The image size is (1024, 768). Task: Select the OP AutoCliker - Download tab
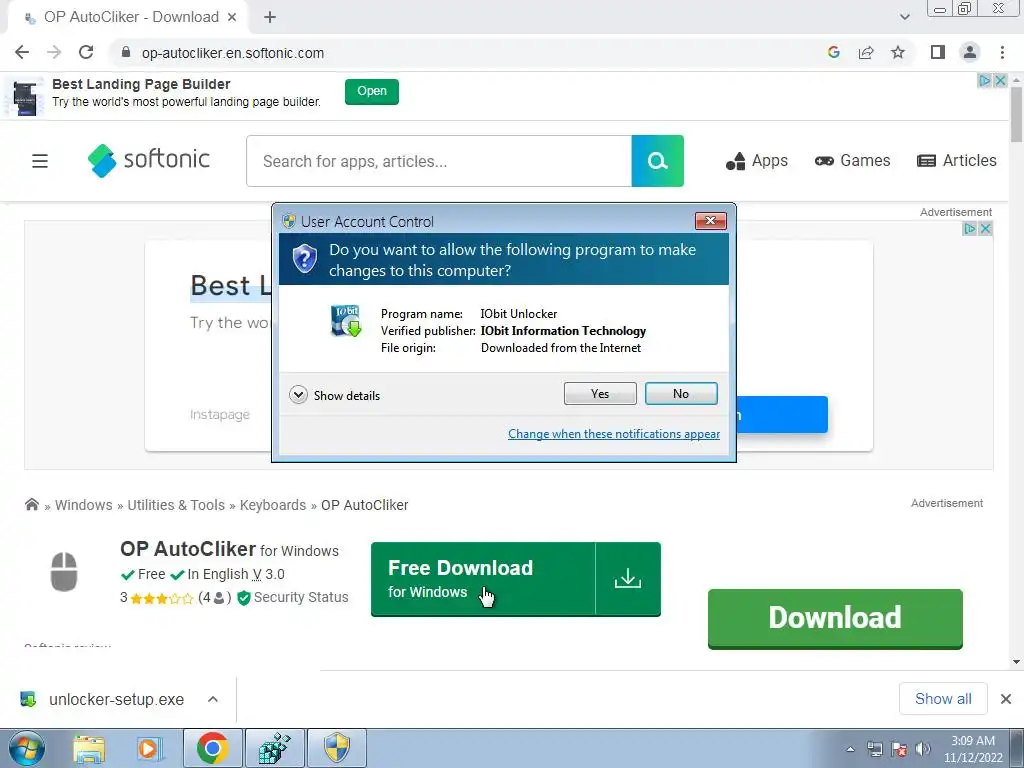pyautogui.click(x=128, y=17)
